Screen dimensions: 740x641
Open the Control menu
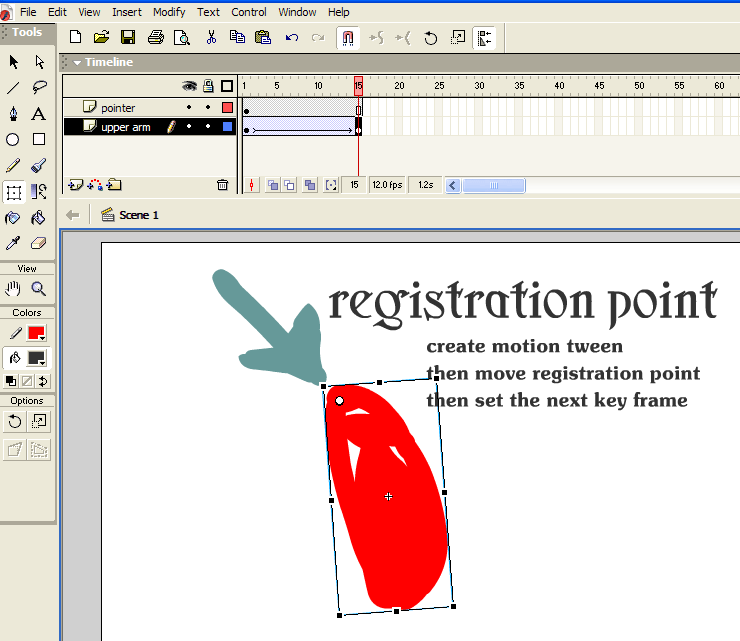pos(249,12)
